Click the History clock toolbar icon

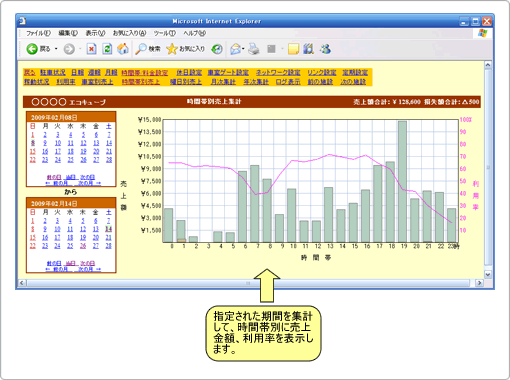[x=217, y=49]
